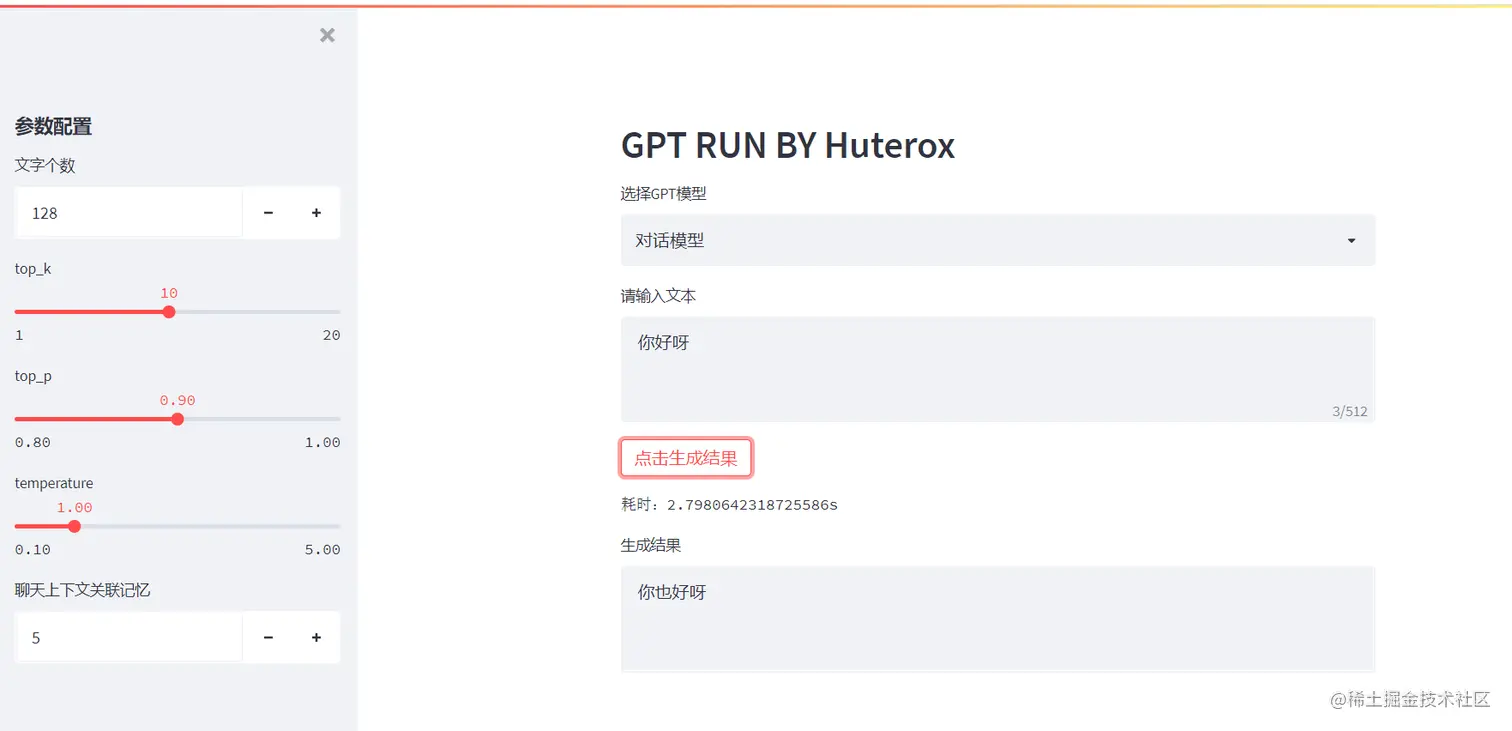Decrease 聊天上下文关联记忆 with minus button
The height and width of the screenshot is (731, 1512).
pyautogui.click(x=268, y=637)
